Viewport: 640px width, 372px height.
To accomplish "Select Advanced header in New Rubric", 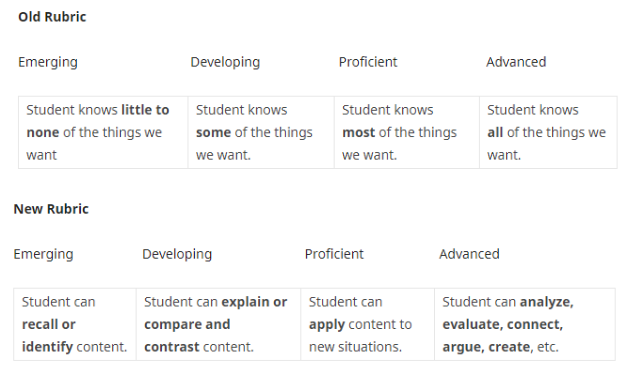I will point(469,254).
